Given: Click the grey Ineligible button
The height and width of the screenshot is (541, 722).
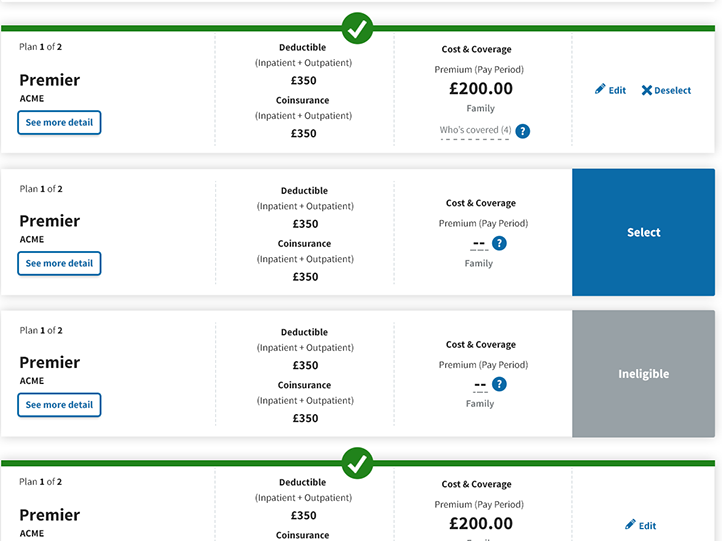Looking at the screenshot, I should 643,373.
